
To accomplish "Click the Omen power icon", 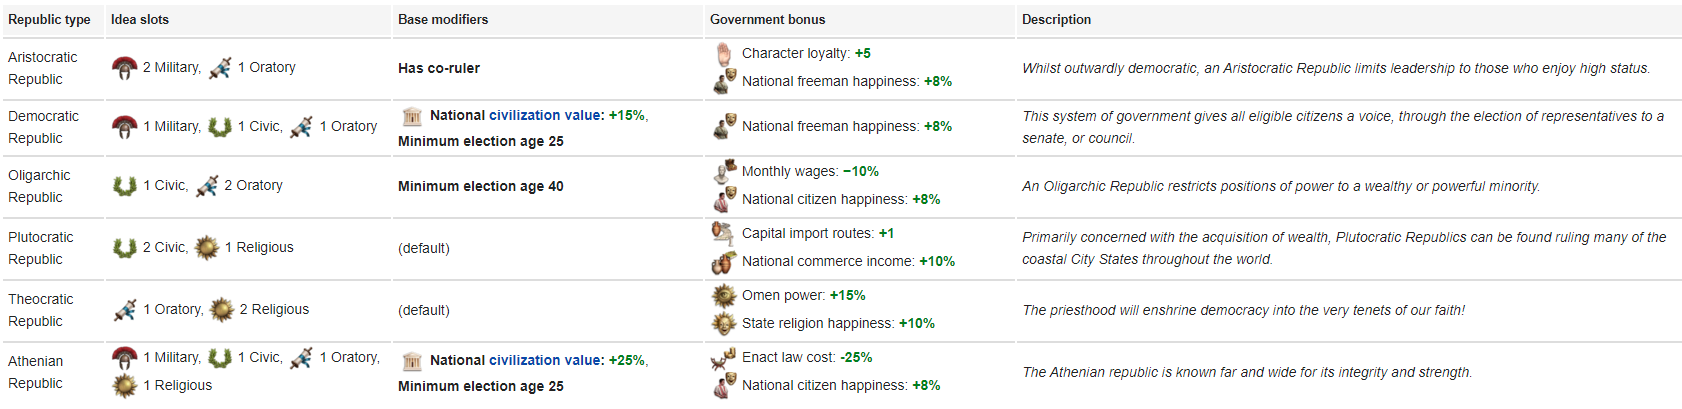I will click(x=724, y=296).
